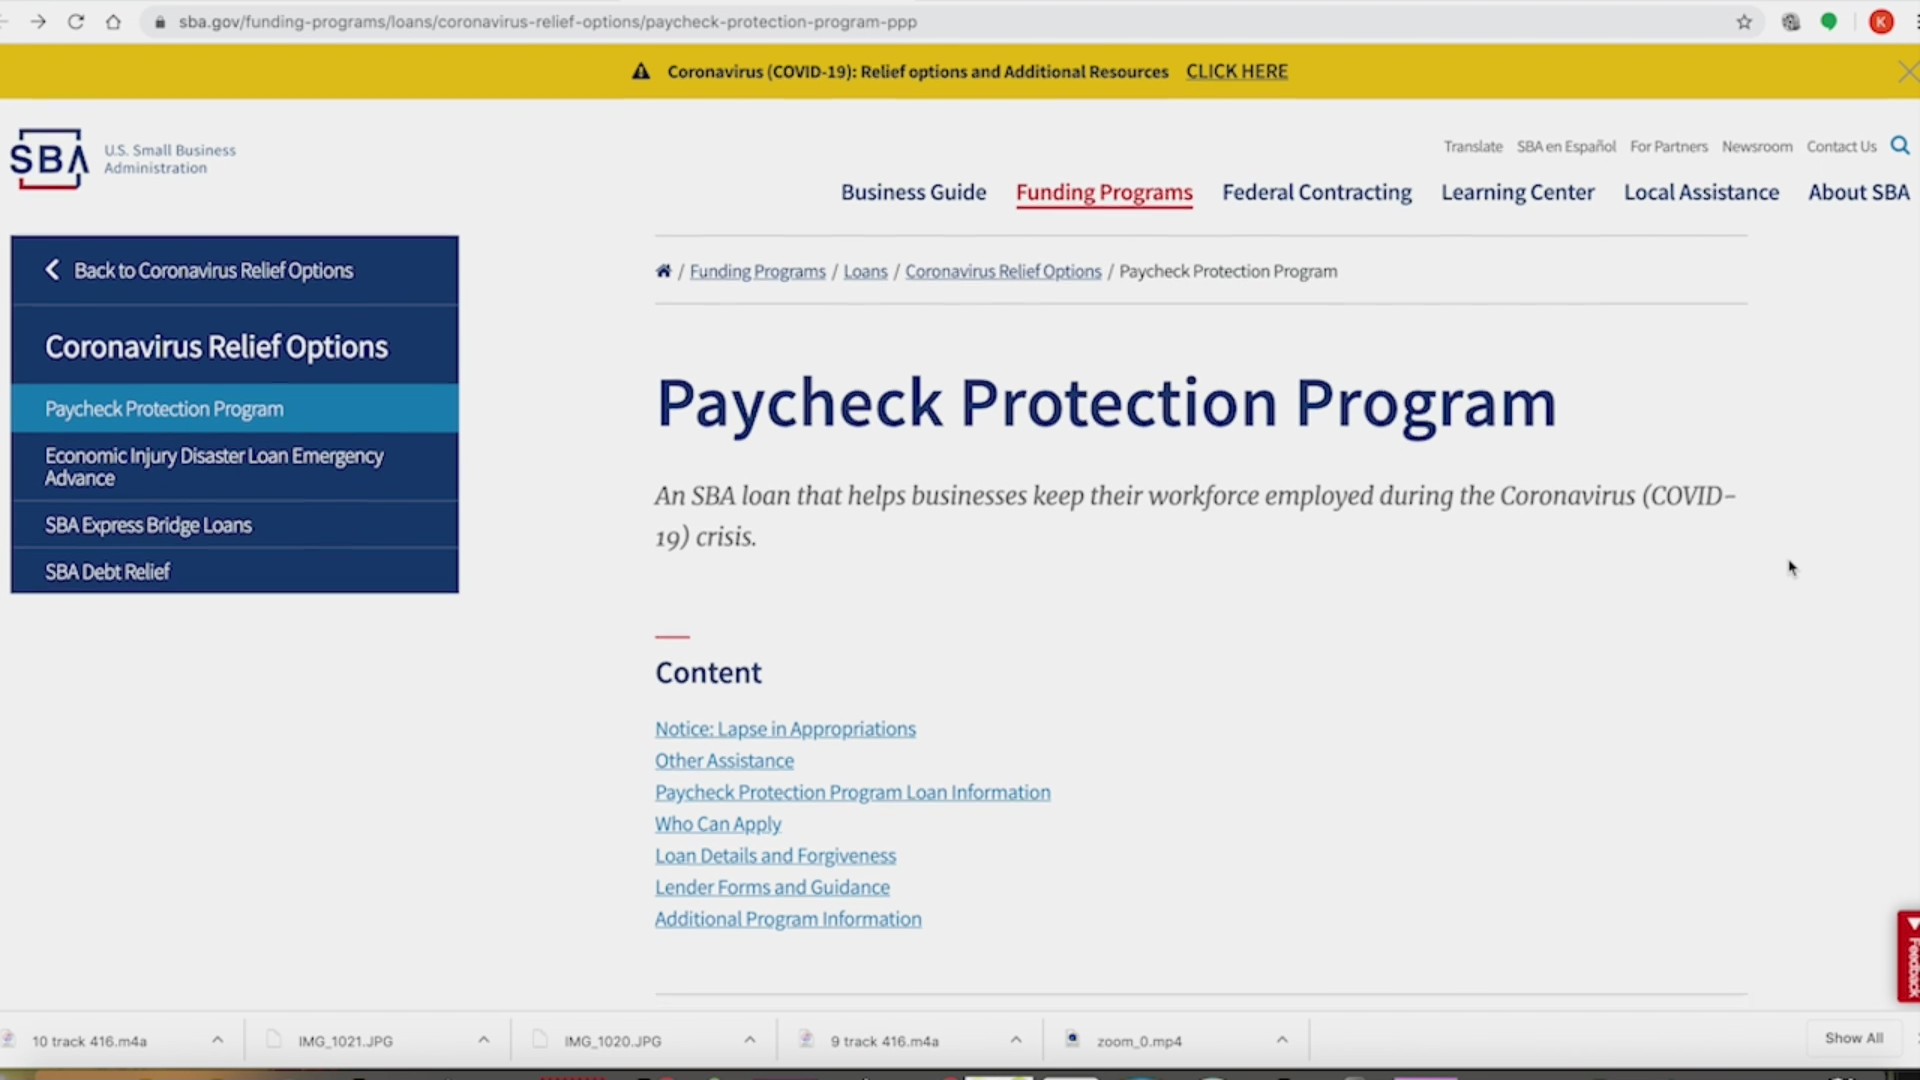1920x1080 pixels.
Task: Open the Local Assistance menu
Action: pos(1701,192)
